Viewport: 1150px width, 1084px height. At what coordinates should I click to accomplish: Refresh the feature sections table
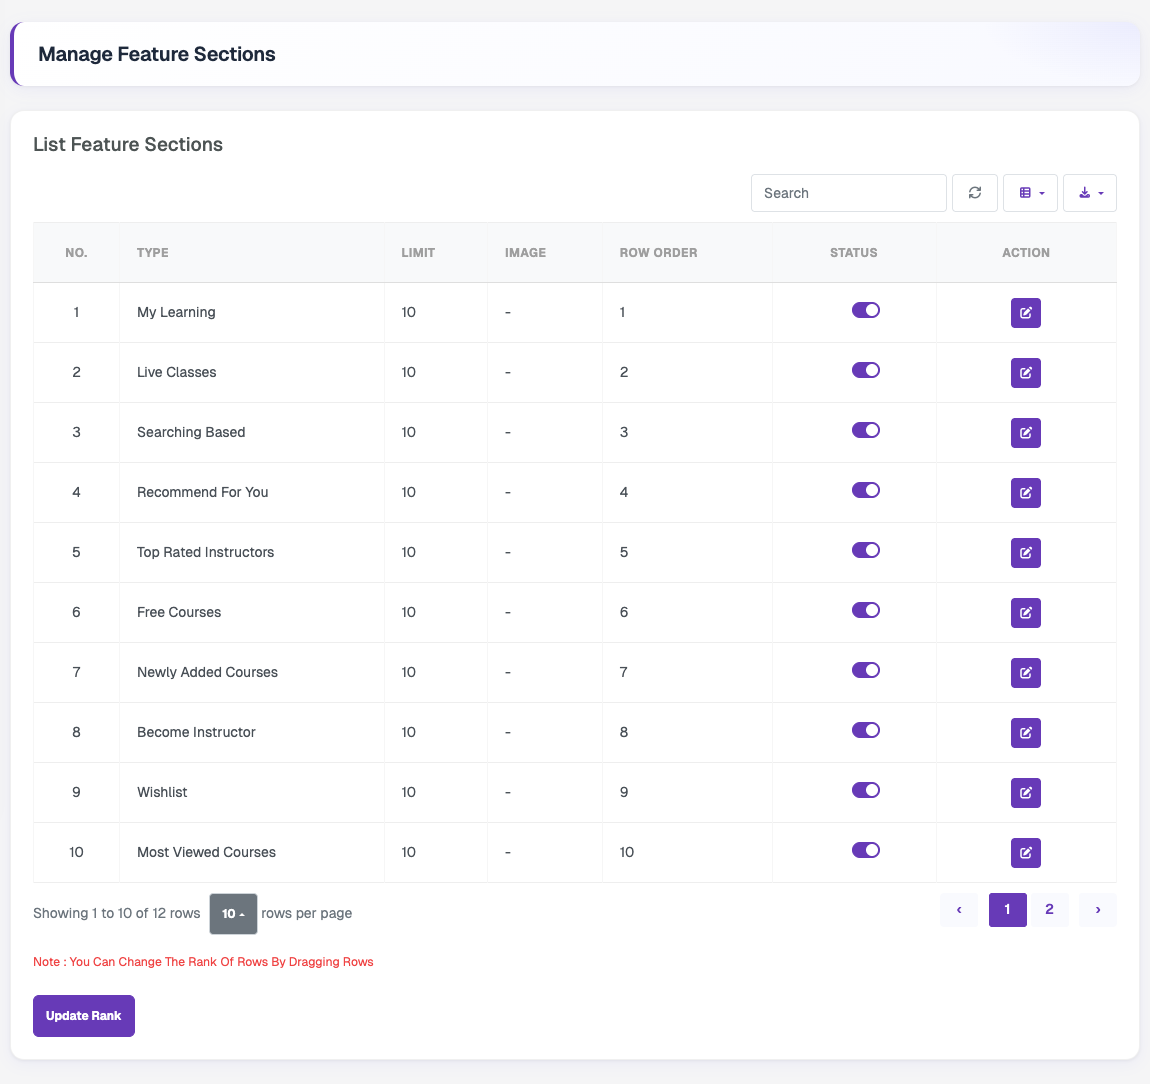click(975, 193)
